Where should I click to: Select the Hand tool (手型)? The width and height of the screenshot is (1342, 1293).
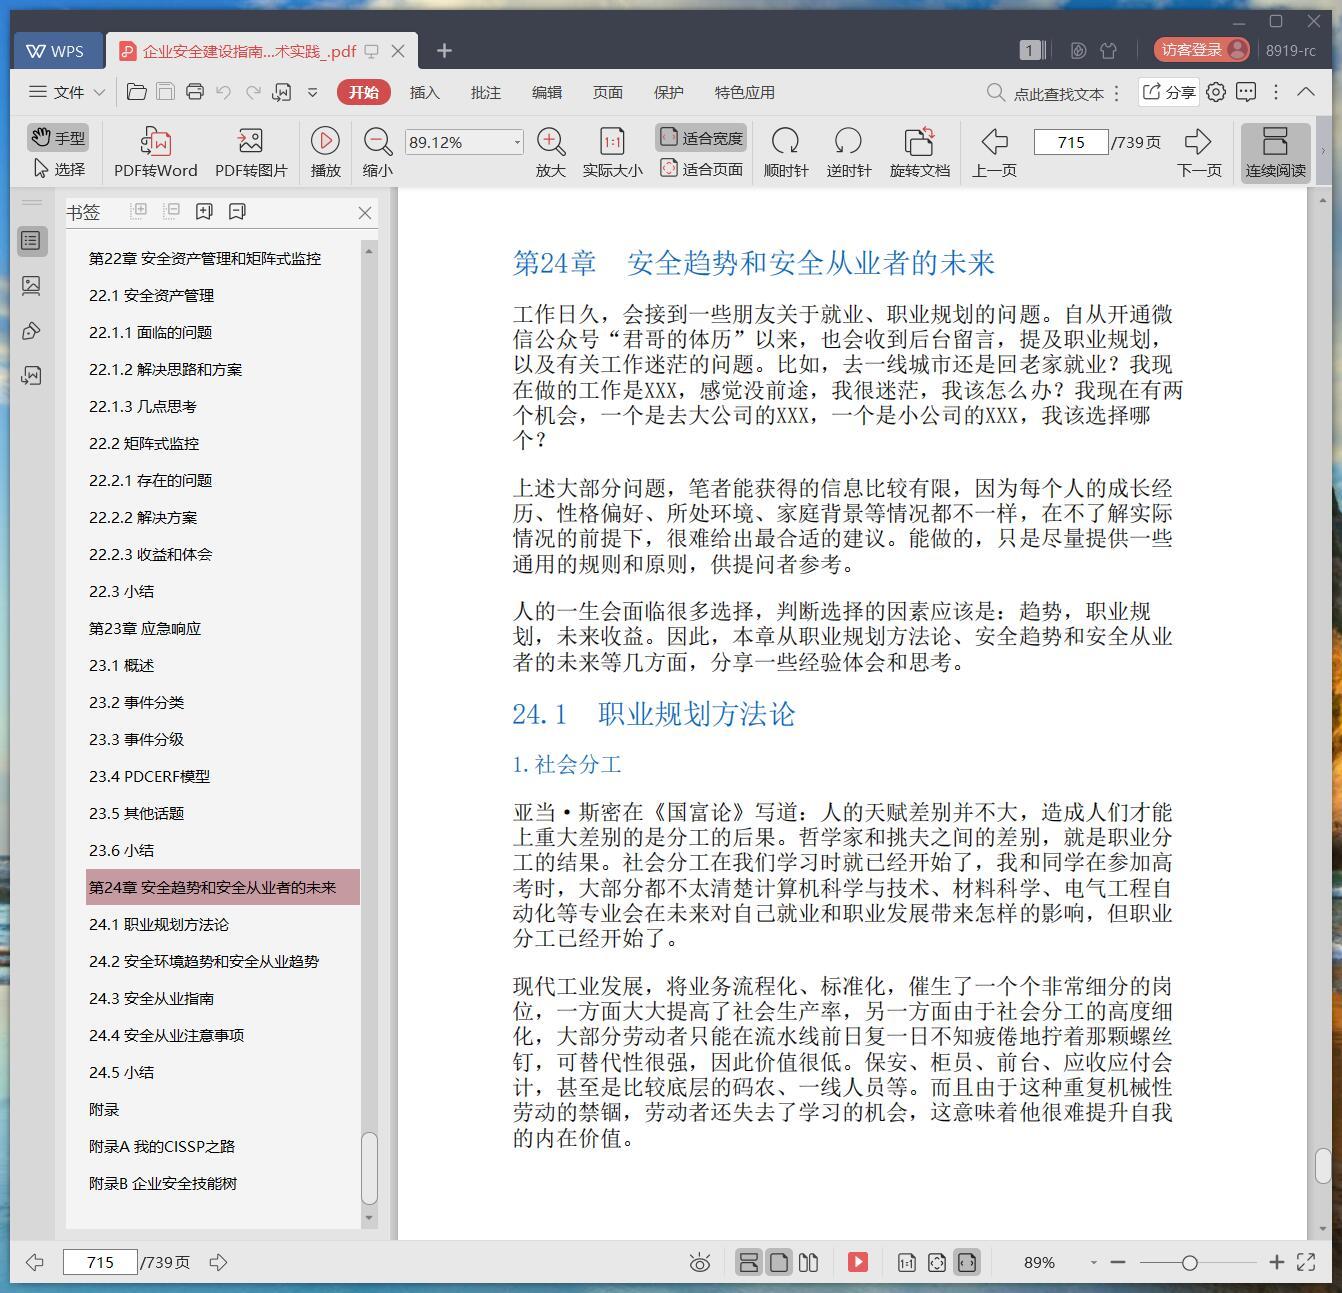[x=58, y=138]
